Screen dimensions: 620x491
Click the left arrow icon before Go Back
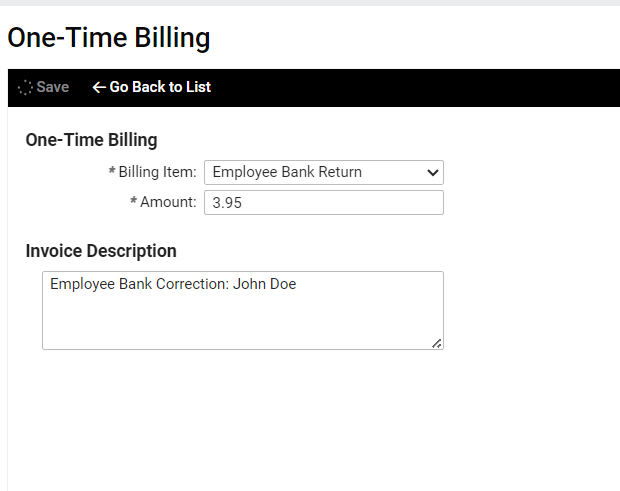(x=99, y=87)
